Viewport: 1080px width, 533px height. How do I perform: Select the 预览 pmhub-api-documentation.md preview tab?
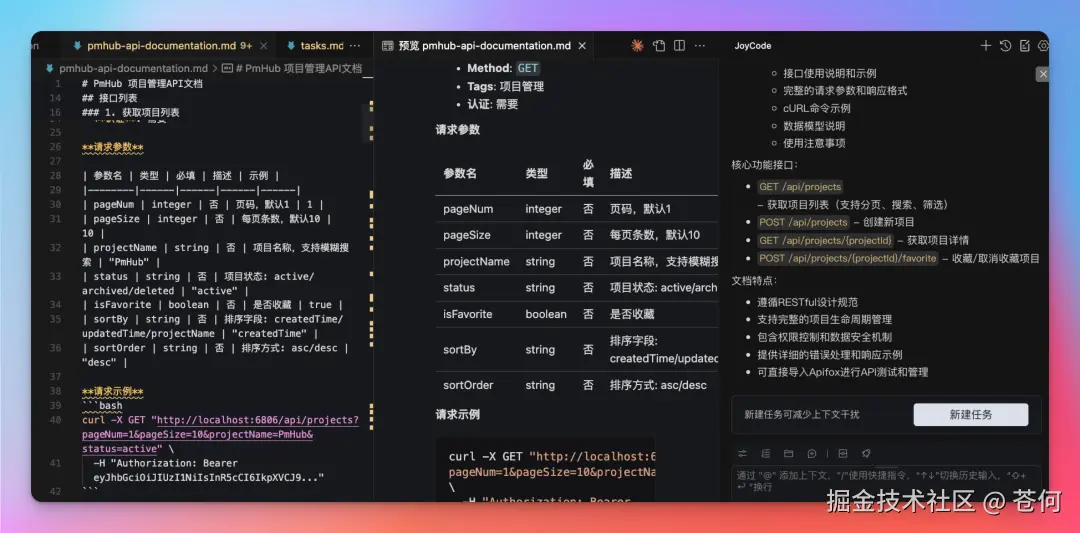485,46
